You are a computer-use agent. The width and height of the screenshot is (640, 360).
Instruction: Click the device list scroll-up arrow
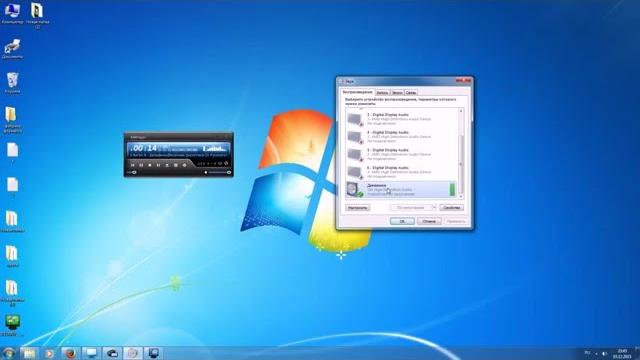point(461,111)
